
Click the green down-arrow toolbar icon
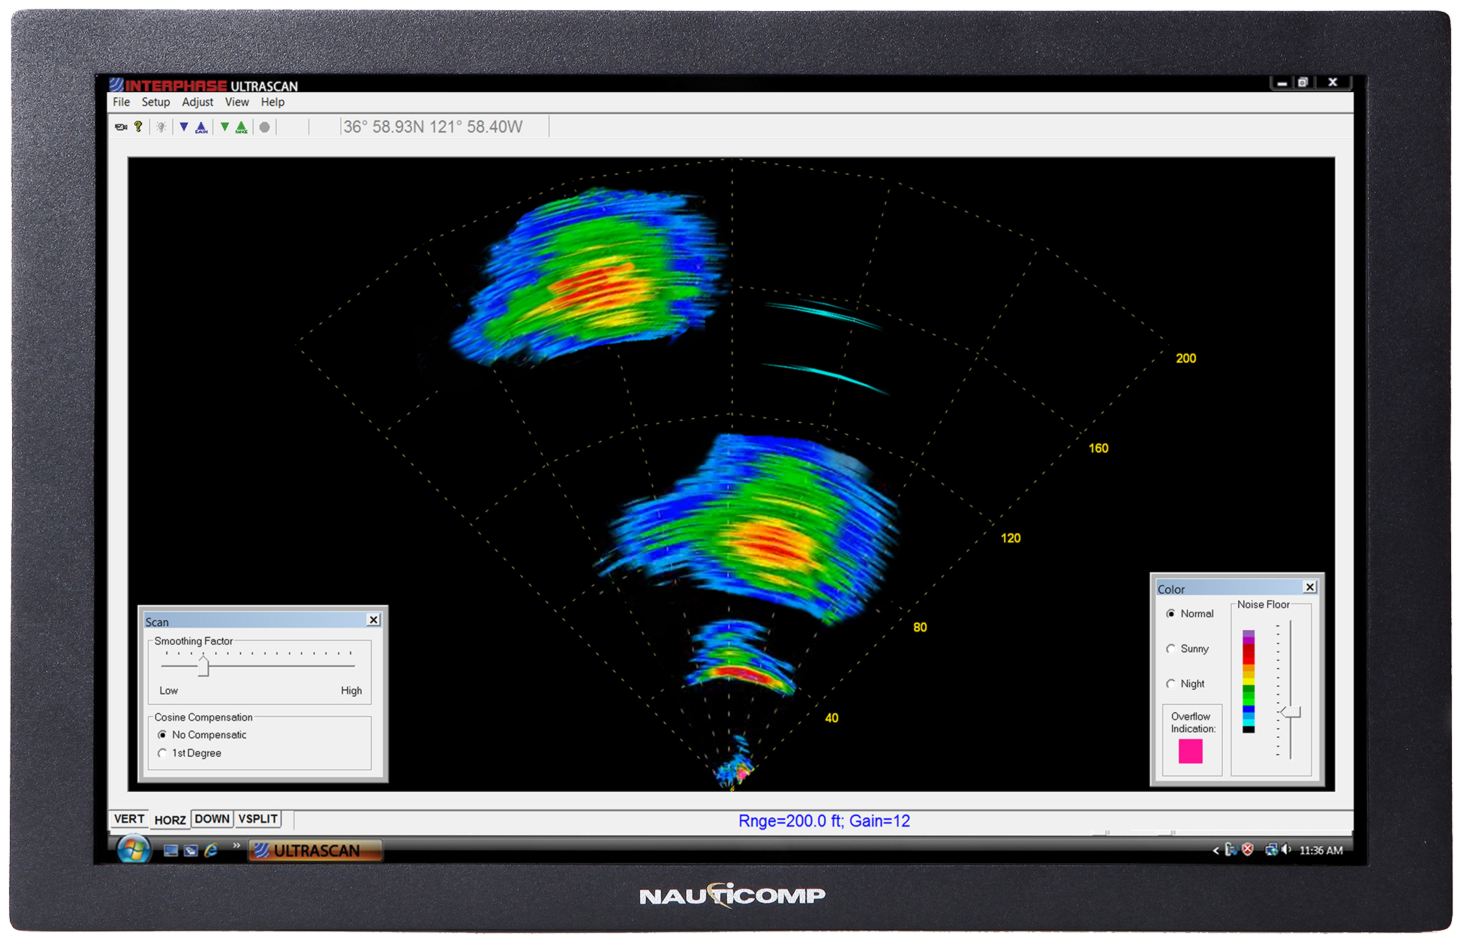[x=225, y=127]
